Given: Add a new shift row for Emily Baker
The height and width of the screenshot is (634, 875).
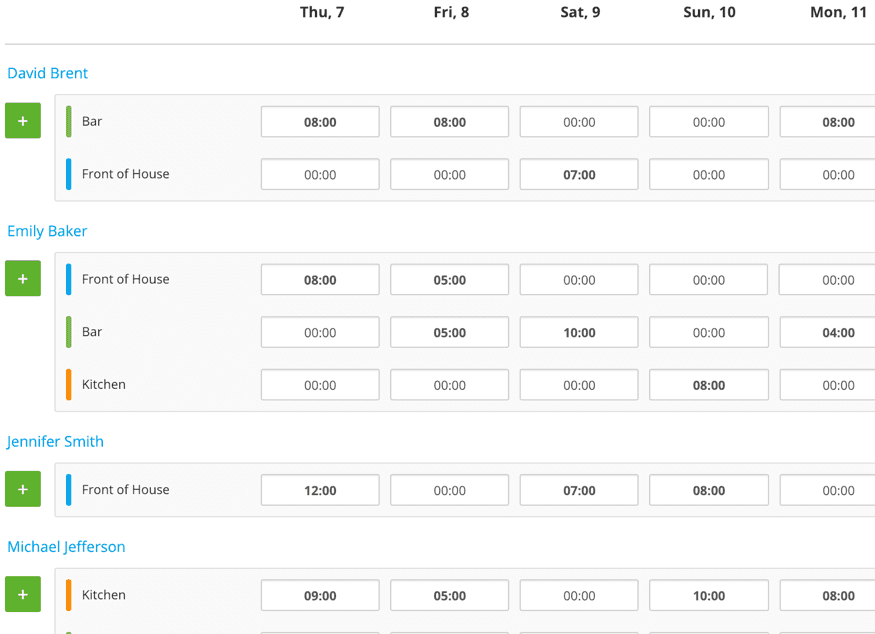Looking at the screenshot, I should pyautogui.click(x=22, y=278).
